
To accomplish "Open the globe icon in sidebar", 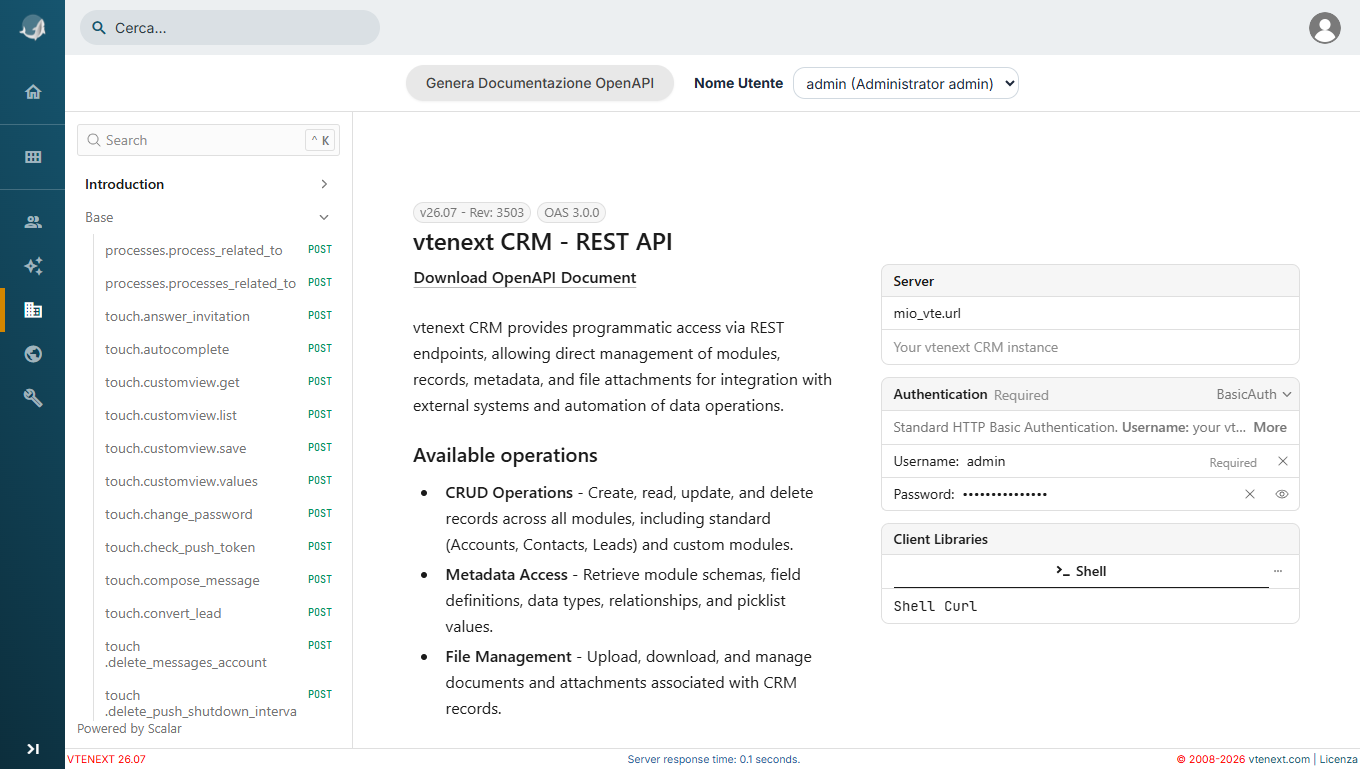I will coord(33,354).
